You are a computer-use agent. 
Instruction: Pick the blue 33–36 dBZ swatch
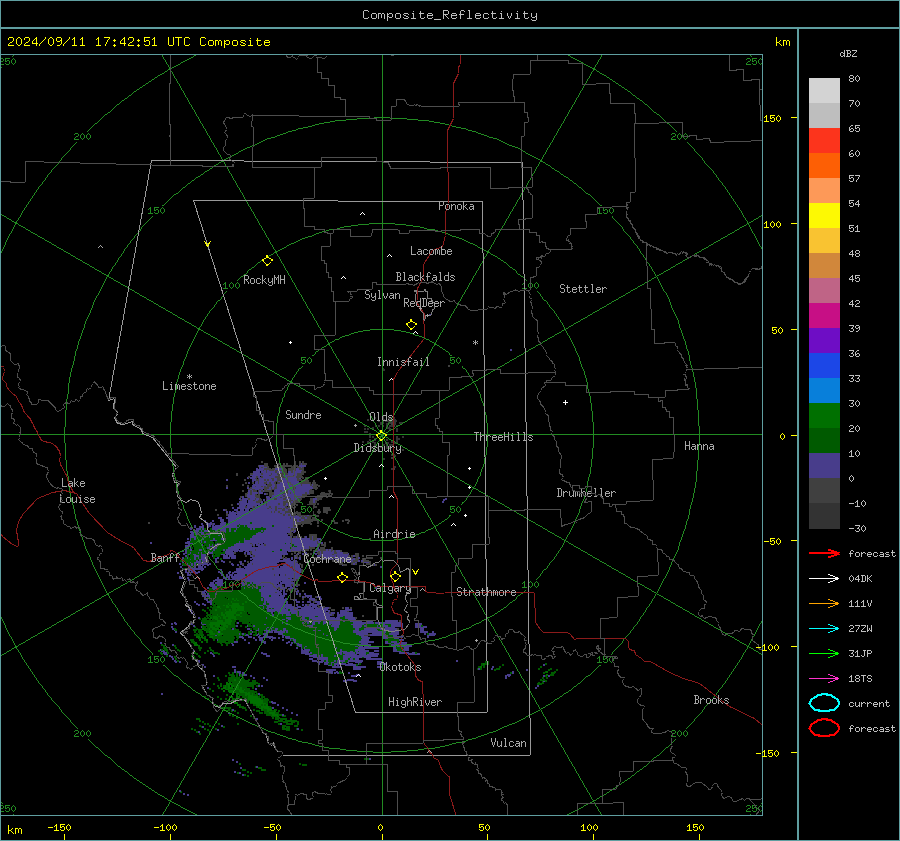click(824, 366)
